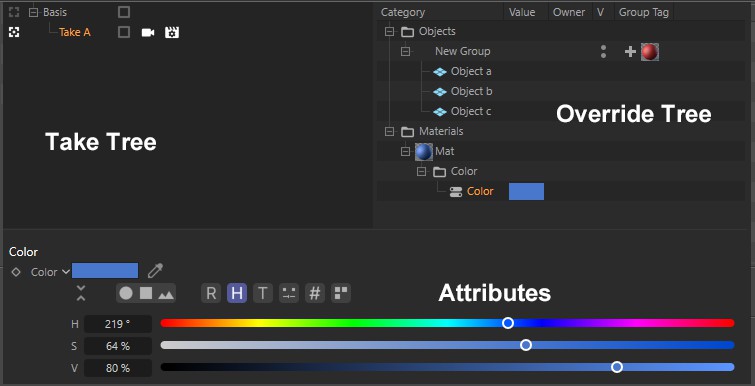Click the render settings clapperboard icon
This screenshot has width=755, height=386.
tap(172, 32)
